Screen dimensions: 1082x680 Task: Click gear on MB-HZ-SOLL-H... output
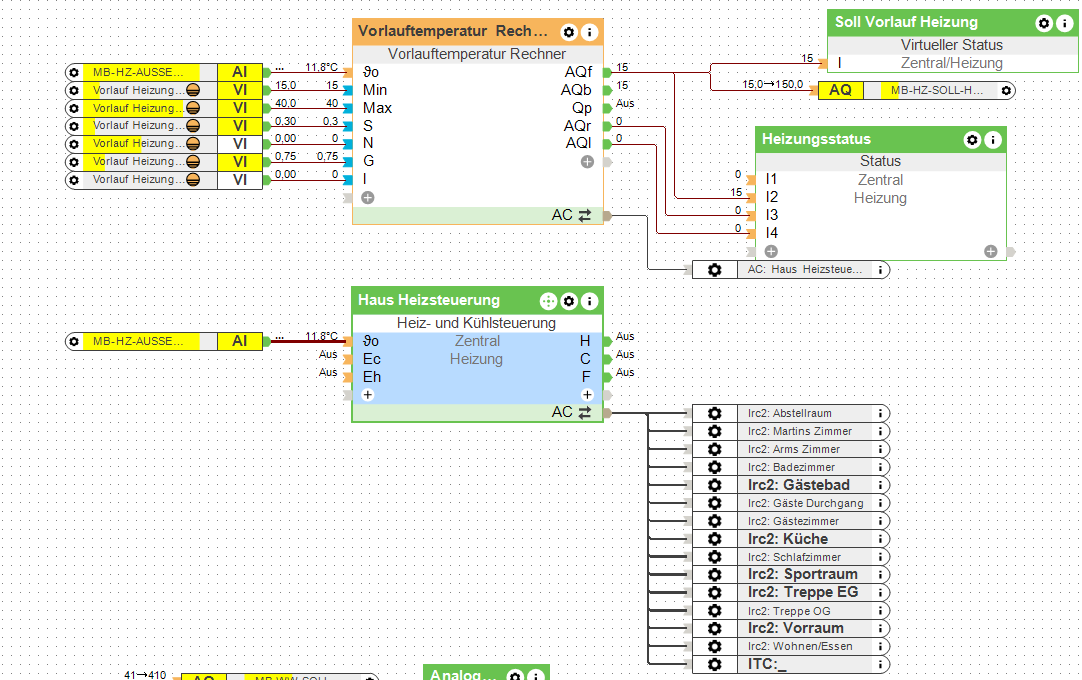click(1006, 90)
